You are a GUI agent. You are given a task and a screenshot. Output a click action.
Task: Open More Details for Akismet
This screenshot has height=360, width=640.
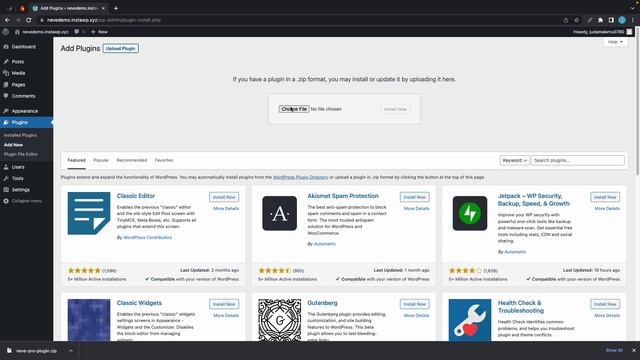416,209
